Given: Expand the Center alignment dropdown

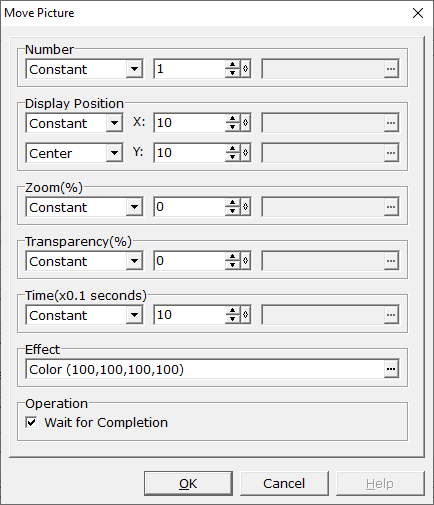Looking at the screenshot, I should click(114, 153).
